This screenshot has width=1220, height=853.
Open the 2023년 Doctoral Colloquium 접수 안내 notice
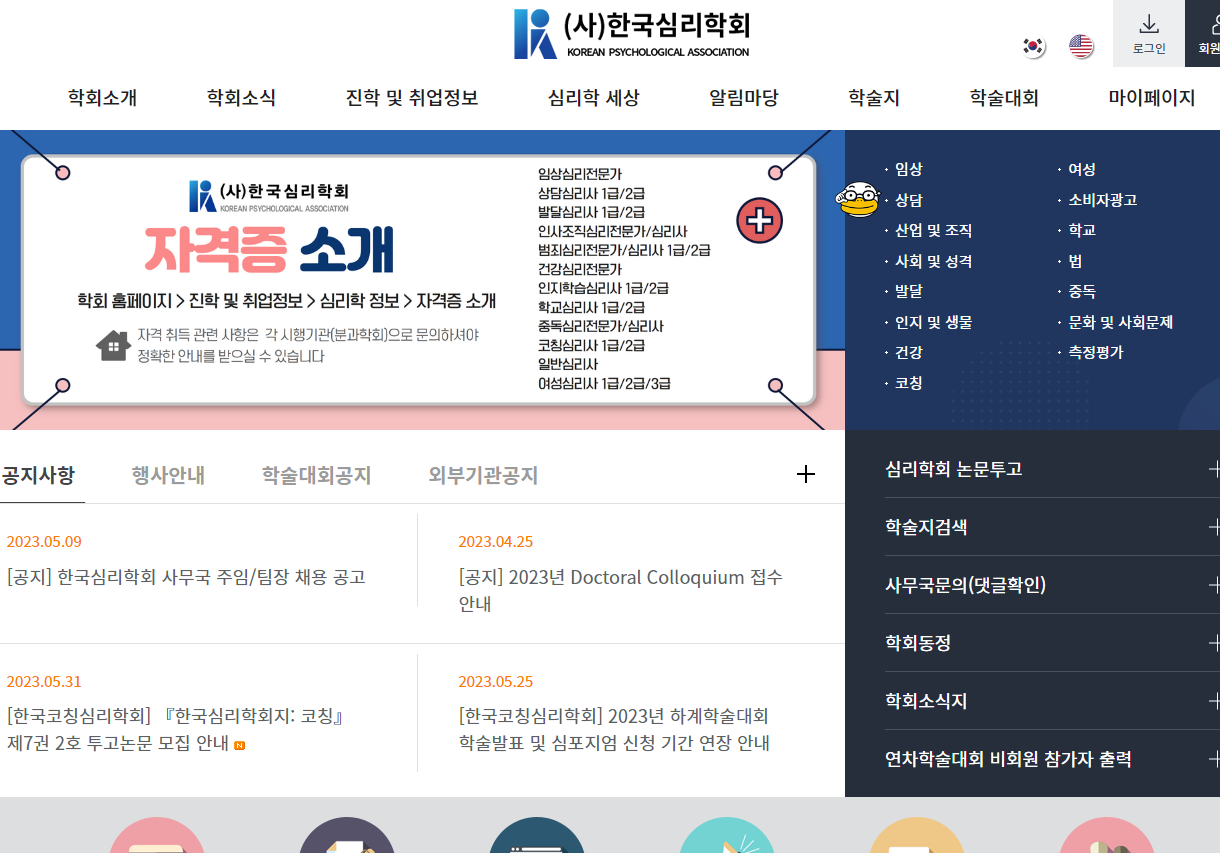point(620,590)
